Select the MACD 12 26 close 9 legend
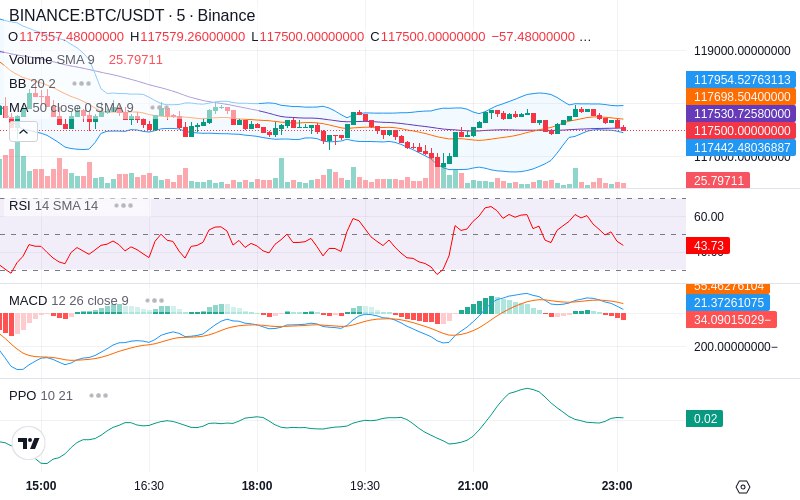 click(x=69, y=301)
